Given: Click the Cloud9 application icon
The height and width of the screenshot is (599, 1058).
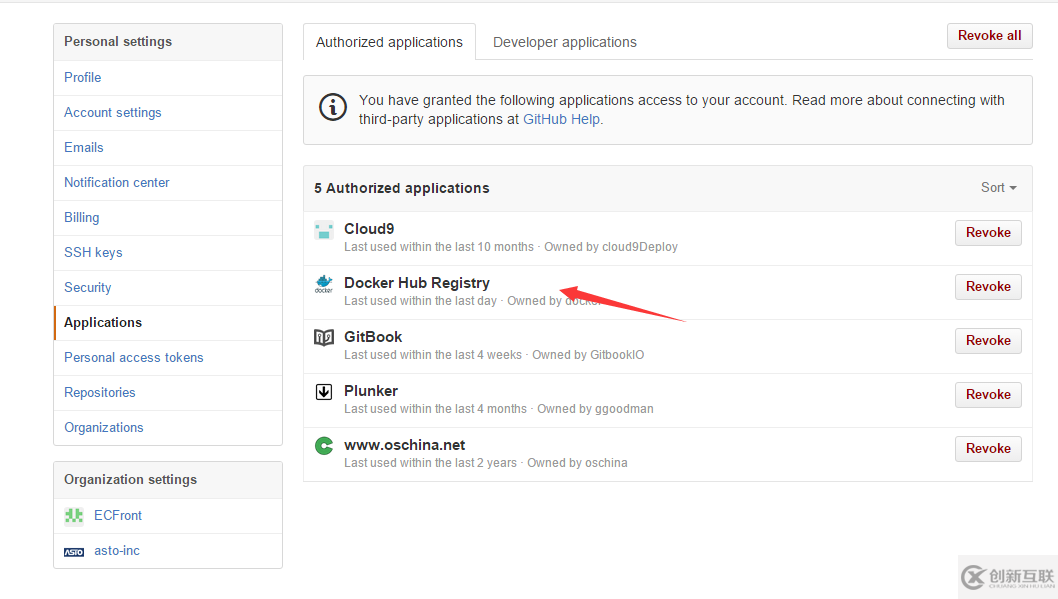Looking at the screenshot, I should pos(324,230).
